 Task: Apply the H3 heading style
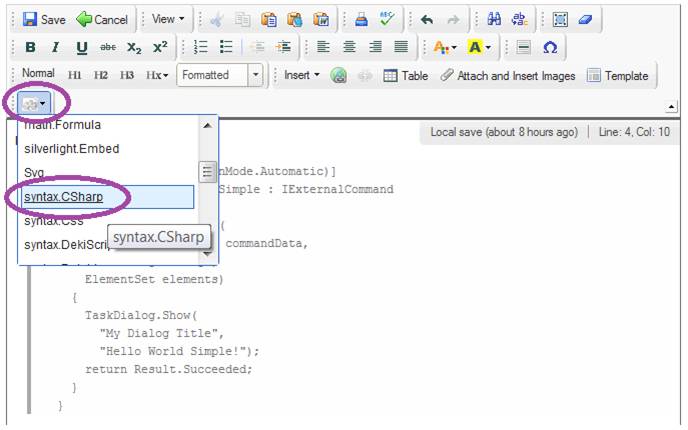[127, 75]
